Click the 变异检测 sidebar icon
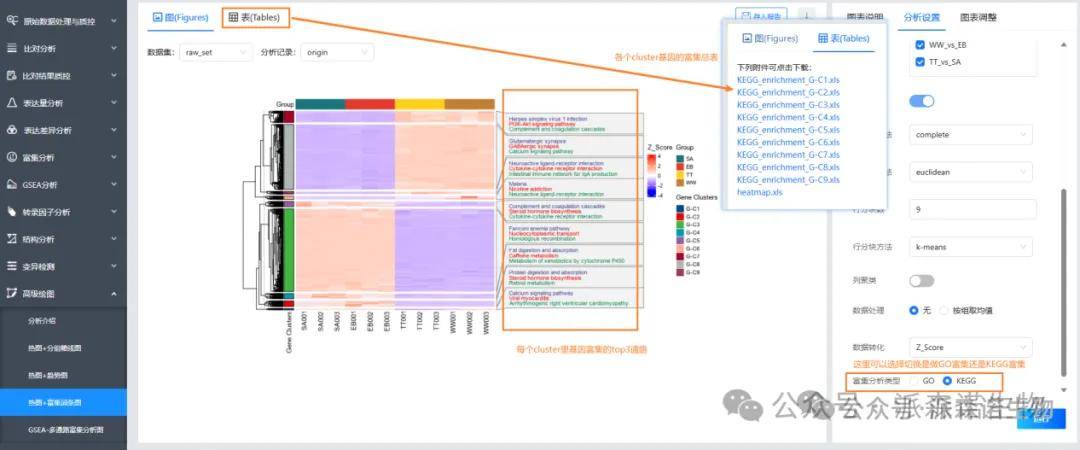The image size is (1080, 450). click(x=12, y=267)
